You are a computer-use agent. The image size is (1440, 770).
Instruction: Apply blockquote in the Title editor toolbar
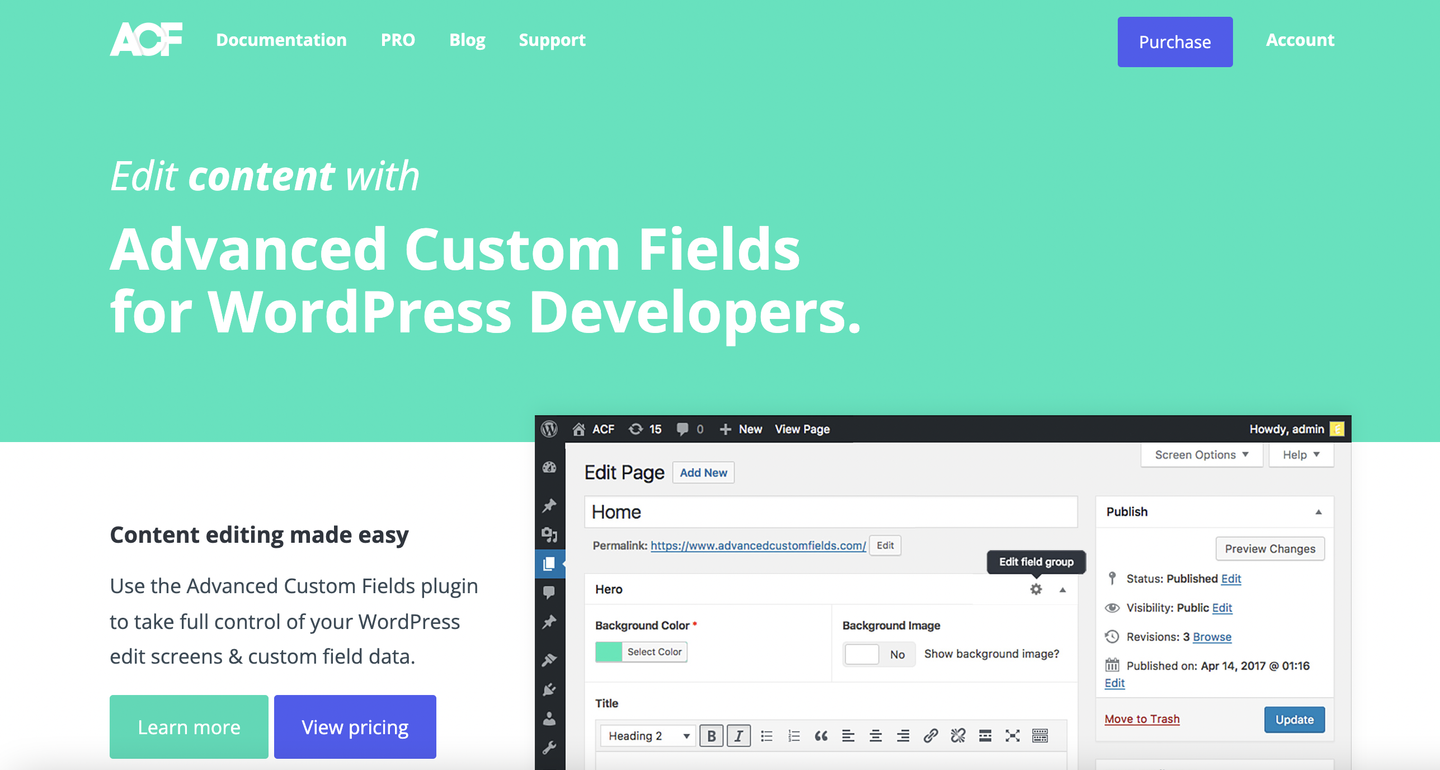click(x=821, y=736)
